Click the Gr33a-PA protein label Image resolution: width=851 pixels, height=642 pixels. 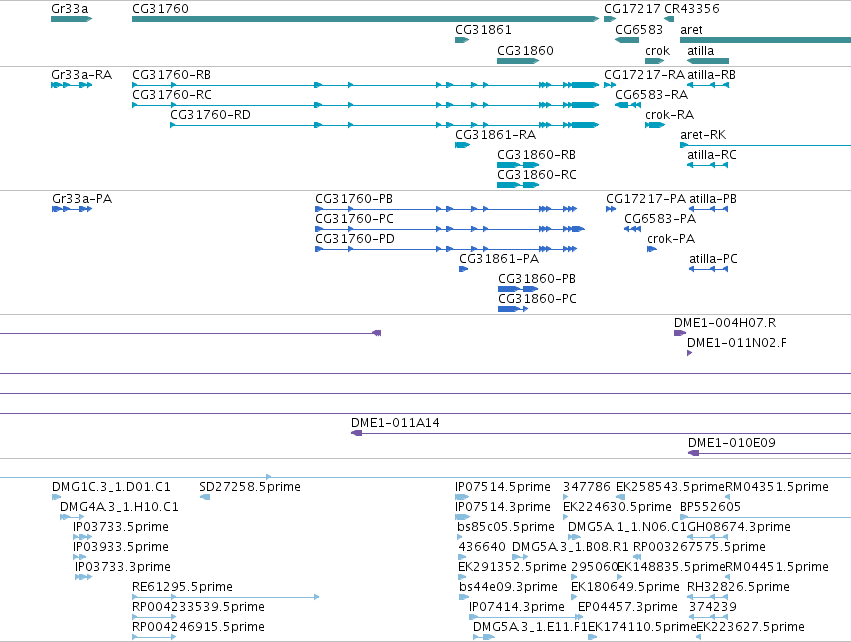click(x=82, y=199)
